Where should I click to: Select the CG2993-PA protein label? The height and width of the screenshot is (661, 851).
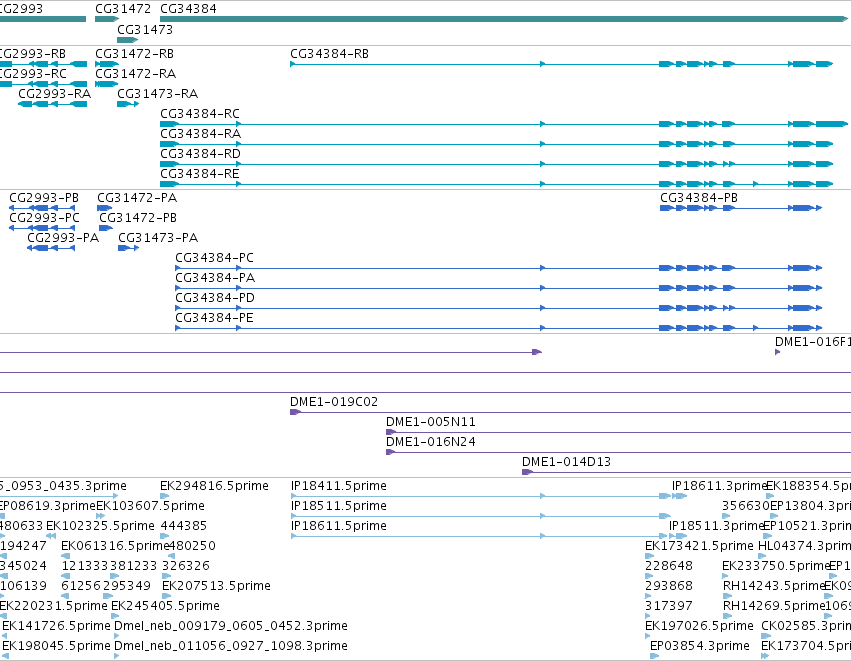click(x=63, y=238)
